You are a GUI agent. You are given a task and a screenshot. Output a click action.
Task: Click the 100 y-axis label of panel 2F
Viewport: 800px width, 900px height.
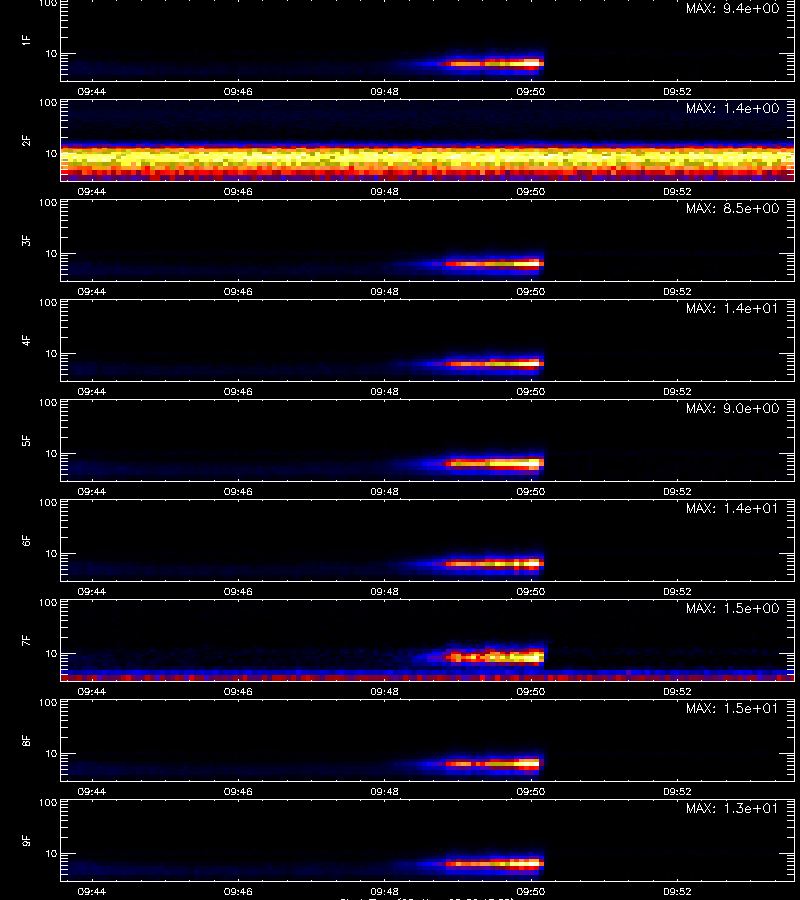coord(48,103)
